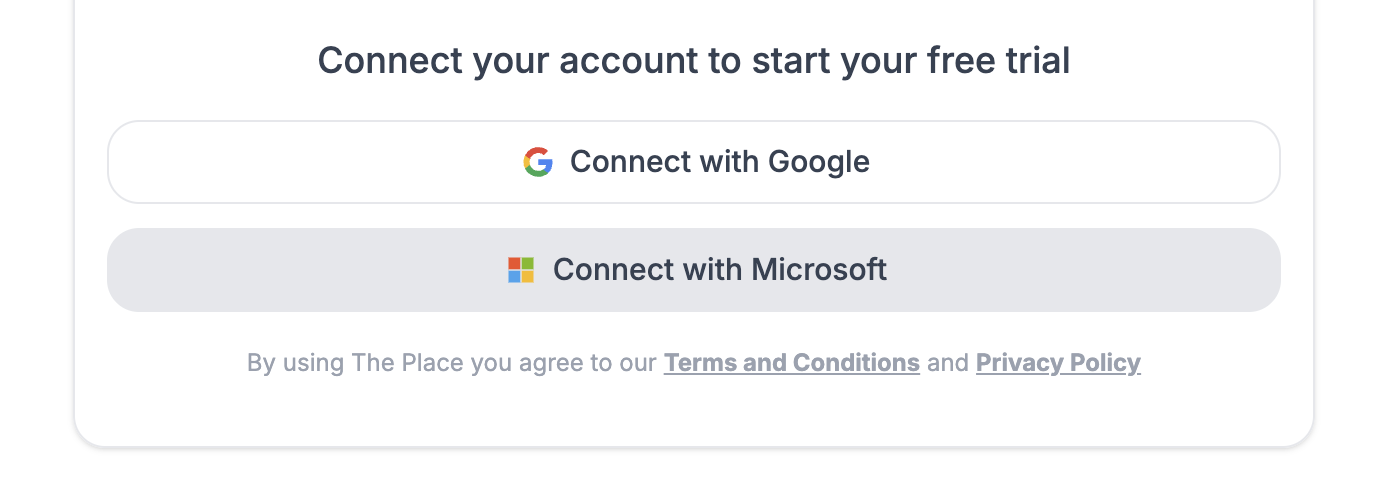Click the Microsoft four-square logo icon
This screenshot has height=500, width=1376.
tap(521, 270)
